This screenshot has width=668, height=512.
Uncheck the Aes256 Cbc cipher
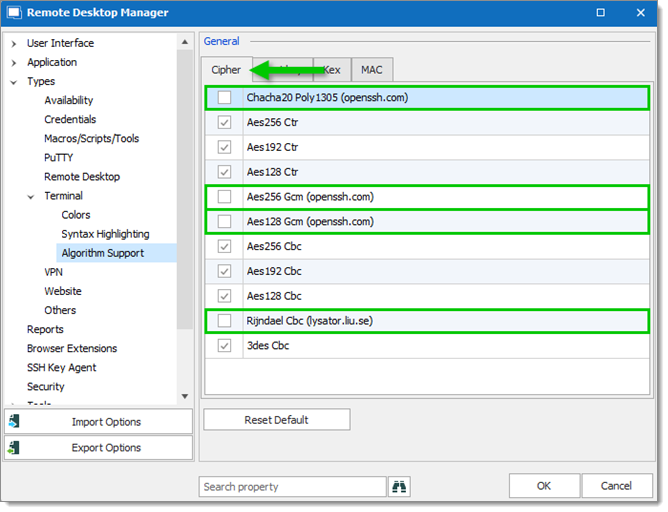[224, 246]
